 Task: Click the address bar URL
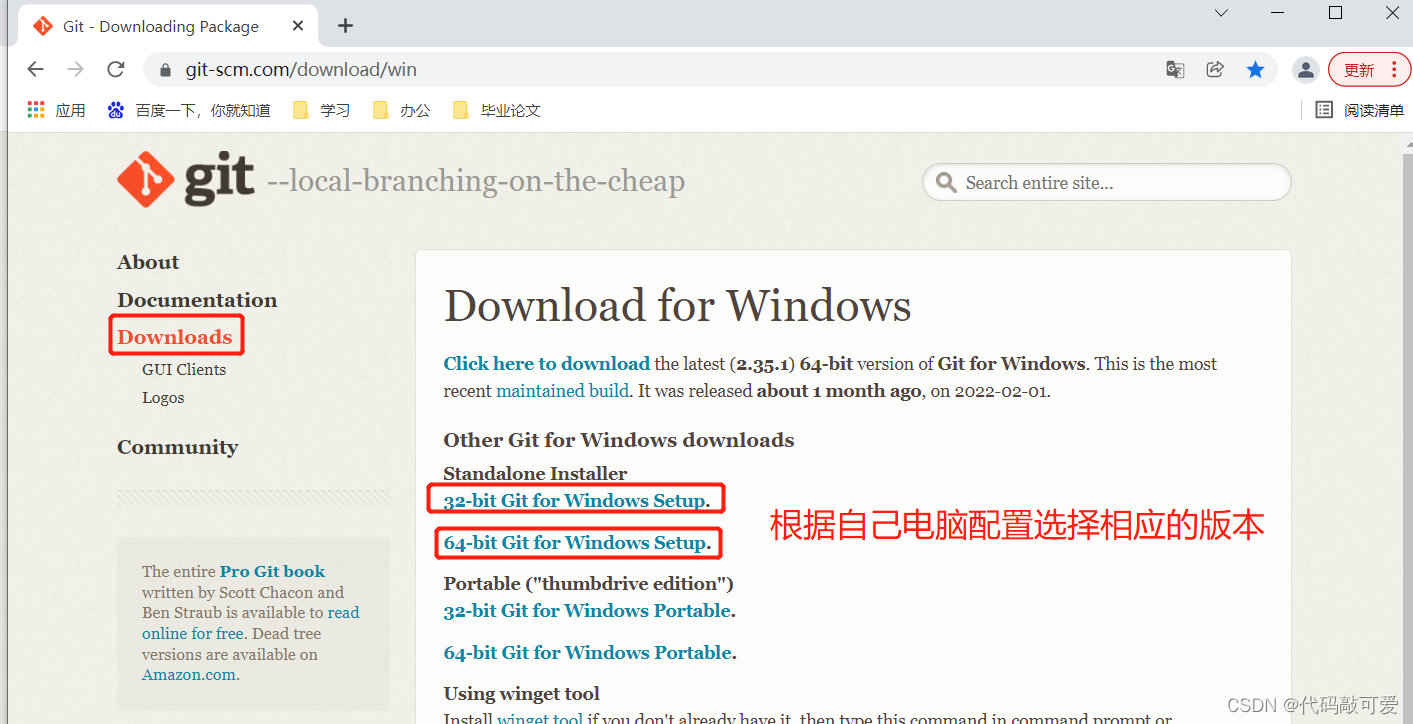pyautogui.click(x=301, y=70)
